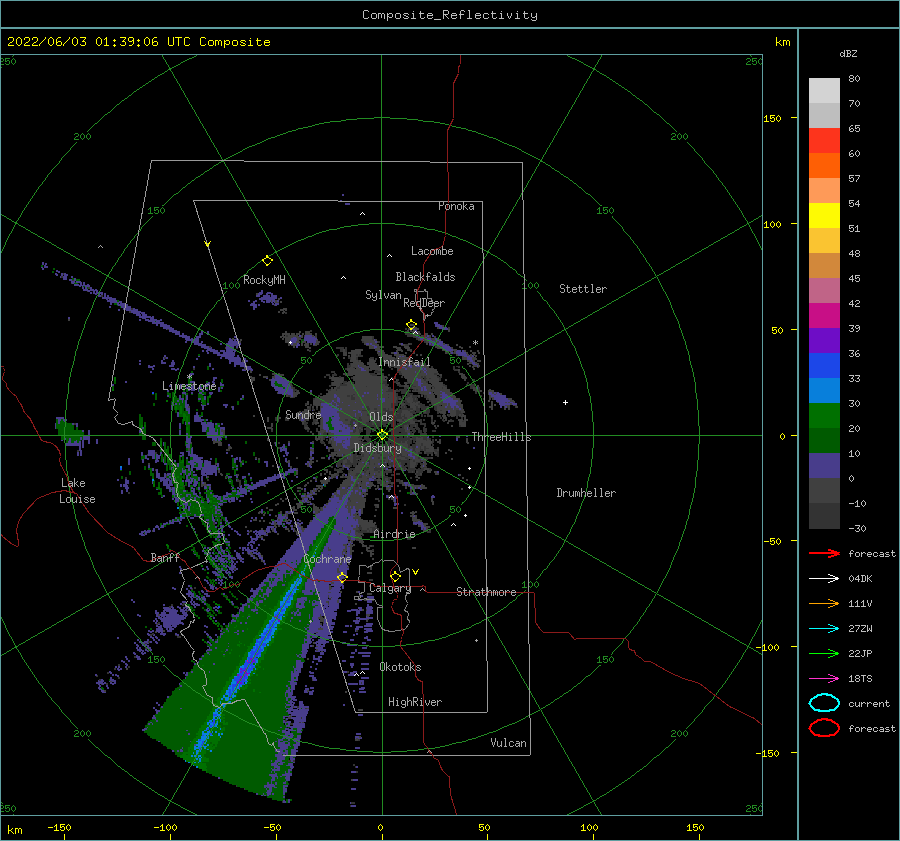Click the yellow diamond marker below RedDeer
This screenshot has width=900, height=841.
click(411, 325)
